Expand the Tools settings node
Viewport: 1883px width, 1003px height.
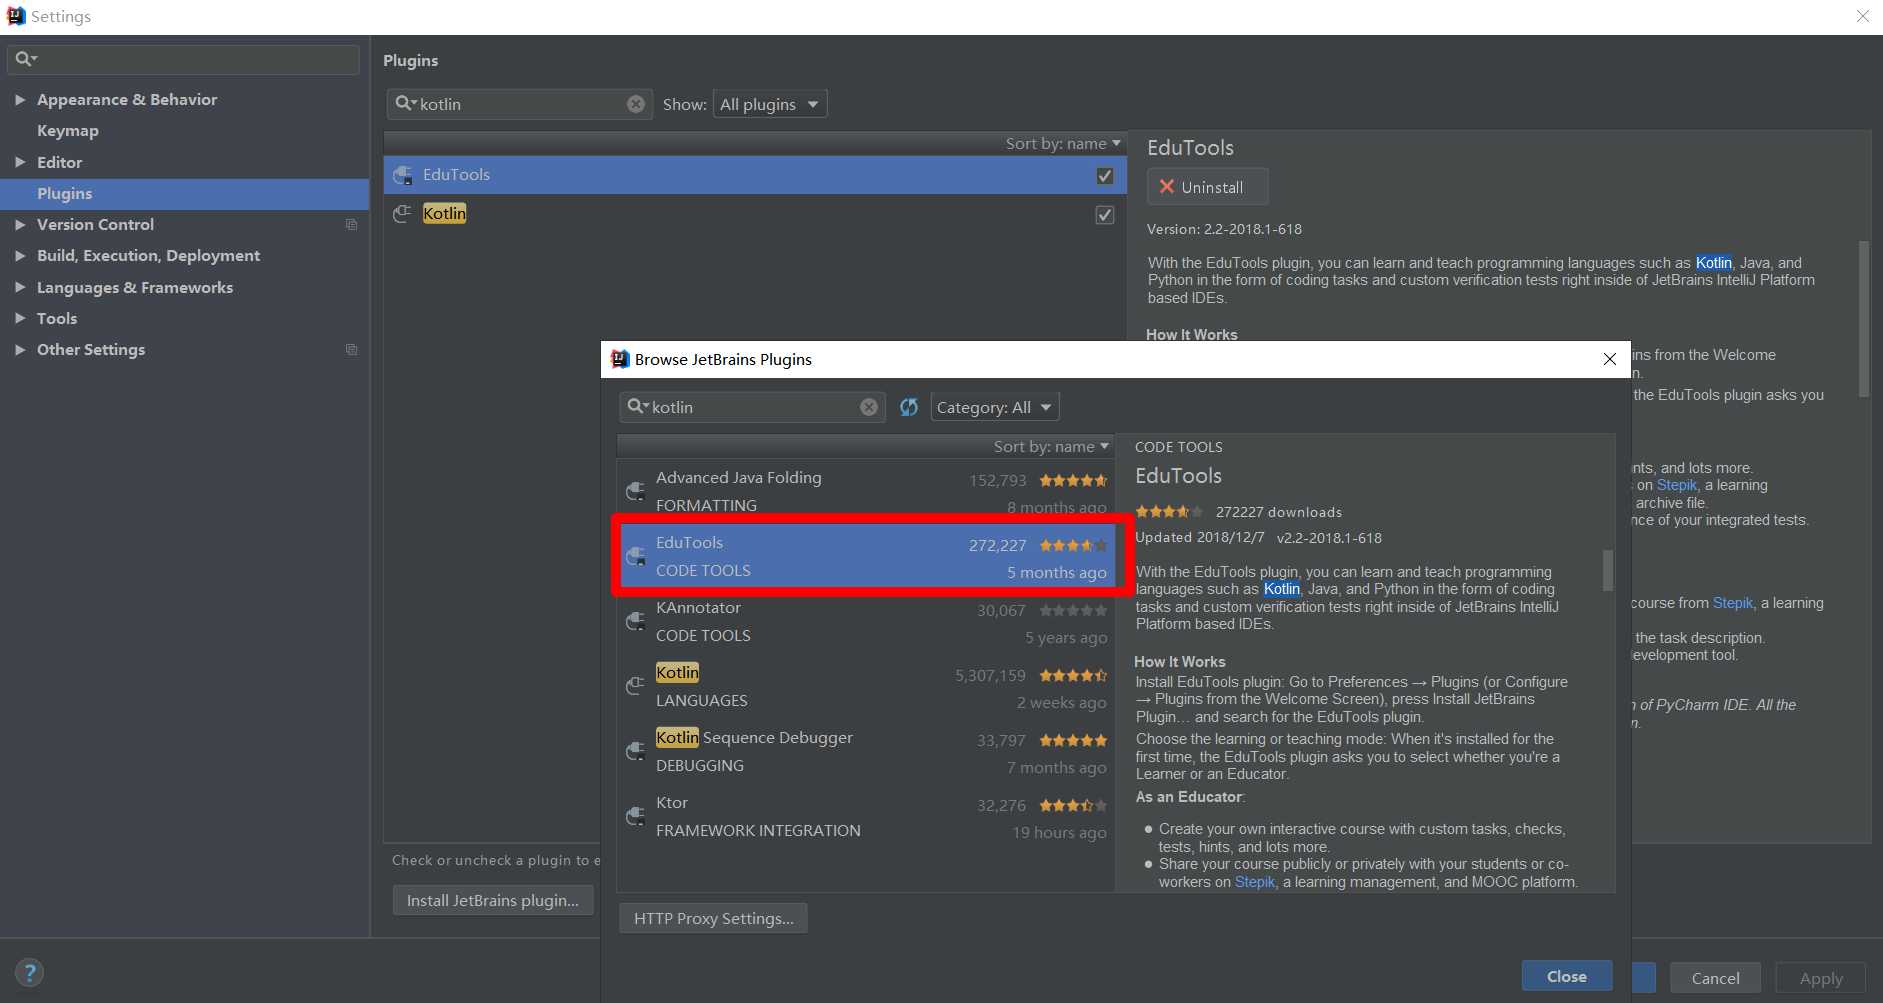(x=20, y=318)
